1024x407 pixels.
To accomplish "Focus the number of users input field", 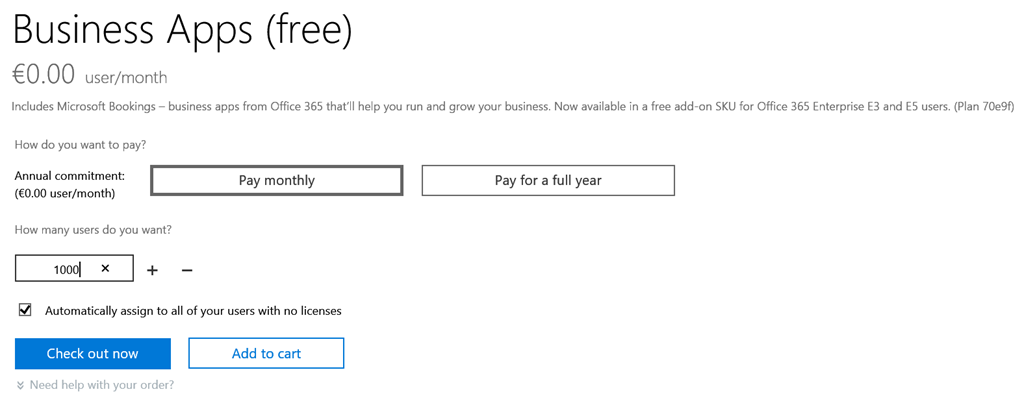I will pos(60,269).
